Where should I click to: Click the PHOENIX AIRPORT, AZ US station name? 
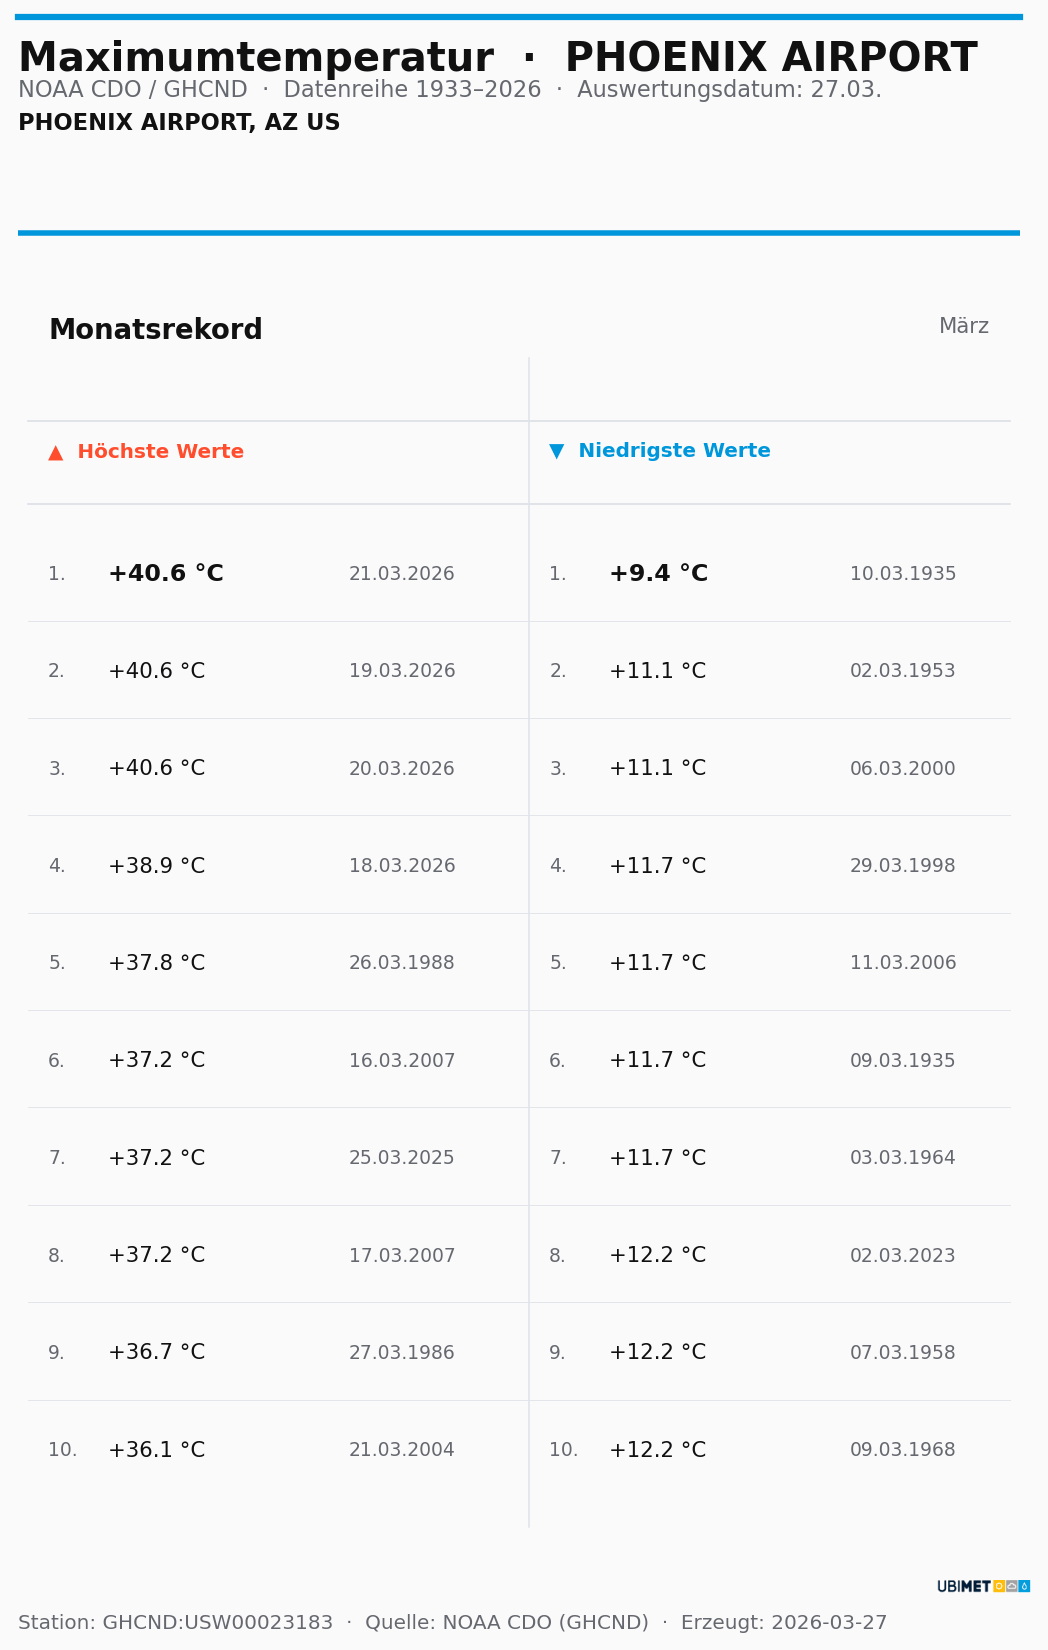(179, 123)
